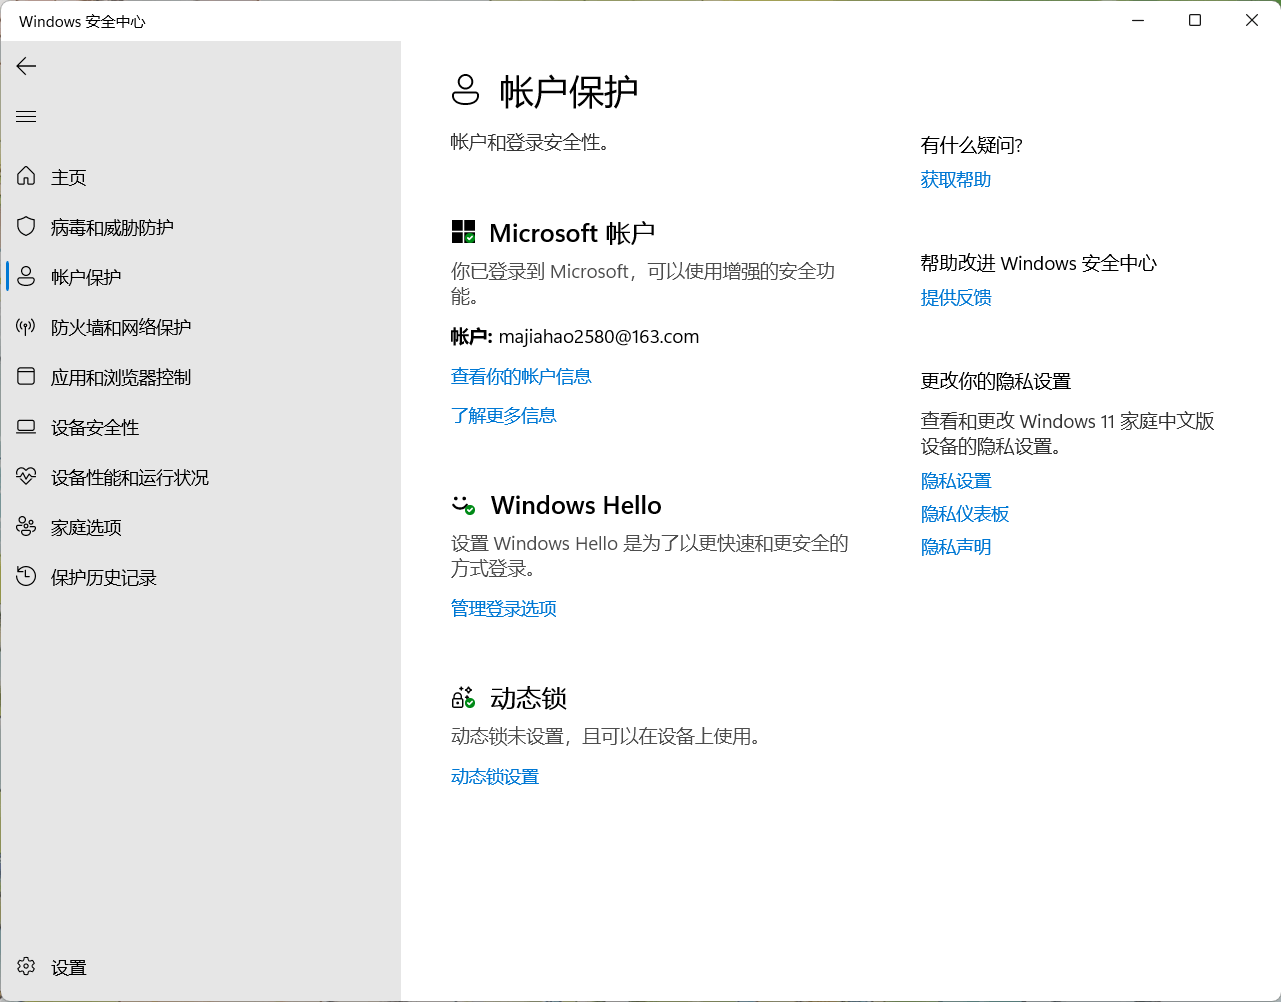Click the Windows Hello heading
This screenshot has height=1002, width=1281.
[x=576, y=505]
